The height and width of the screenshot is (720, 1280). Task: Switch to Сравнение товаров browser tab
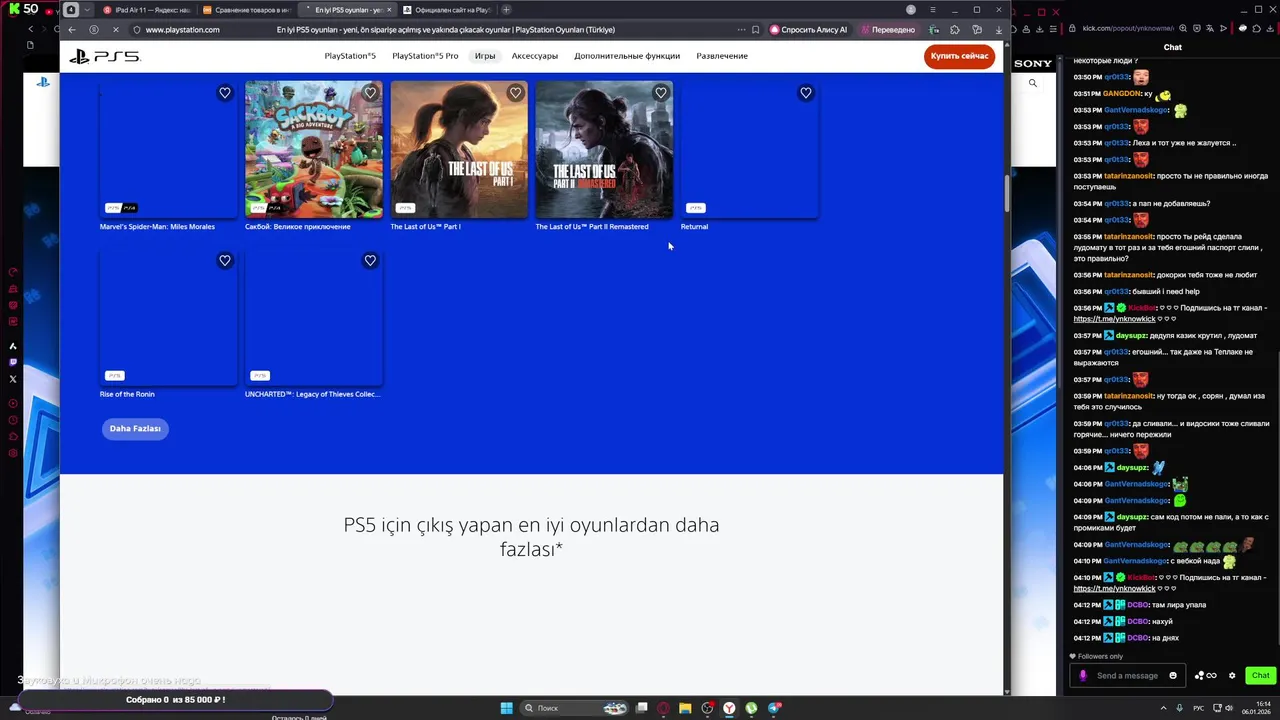point(247,10)
